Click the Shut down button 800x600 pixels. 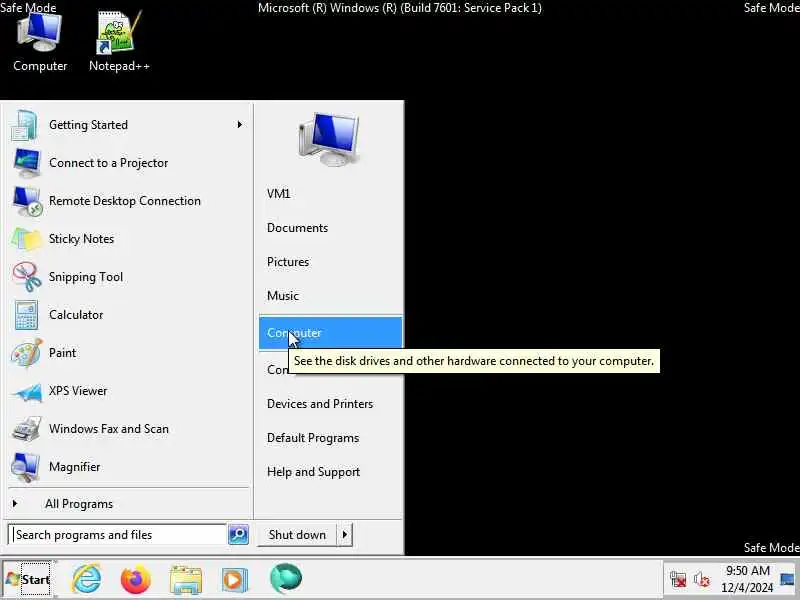(x=297, y=535)
